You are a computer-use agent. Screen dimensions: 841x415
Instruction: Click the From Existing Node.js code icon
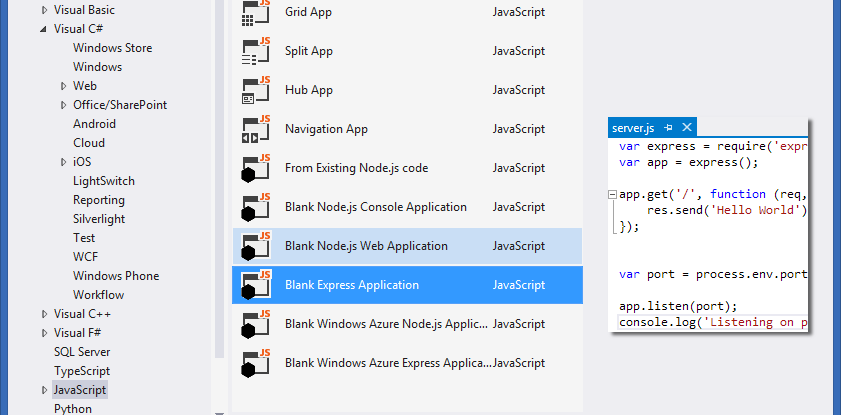(257, 168)
